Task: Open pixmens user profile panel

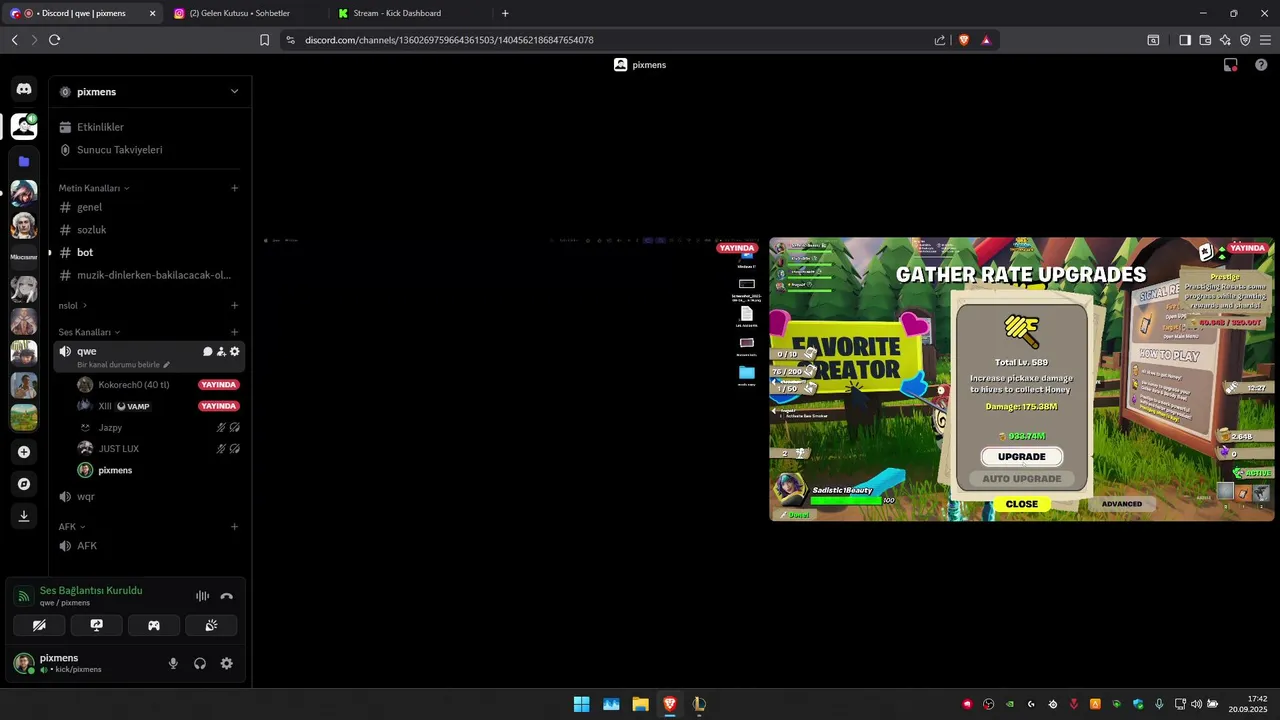Action: (70, 663)
